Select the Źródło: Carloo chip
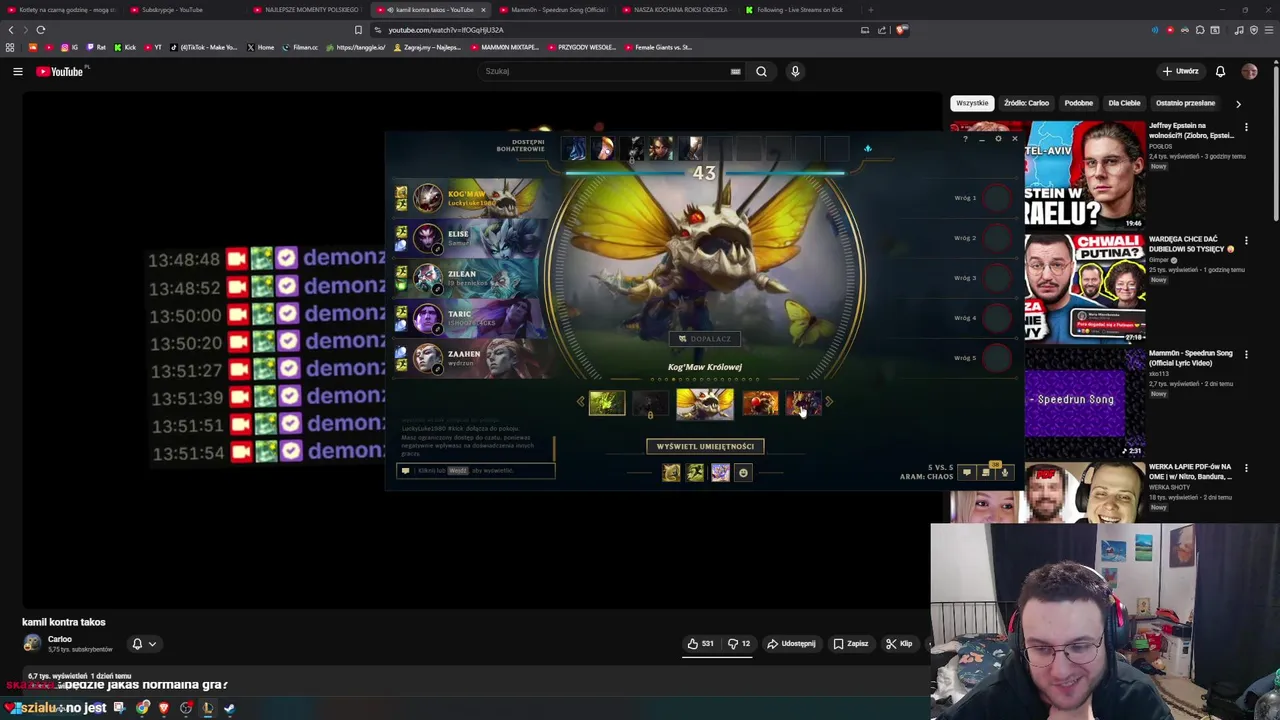The width and height of the screenshot is (1280, 720). click(x=1026, y=103)
